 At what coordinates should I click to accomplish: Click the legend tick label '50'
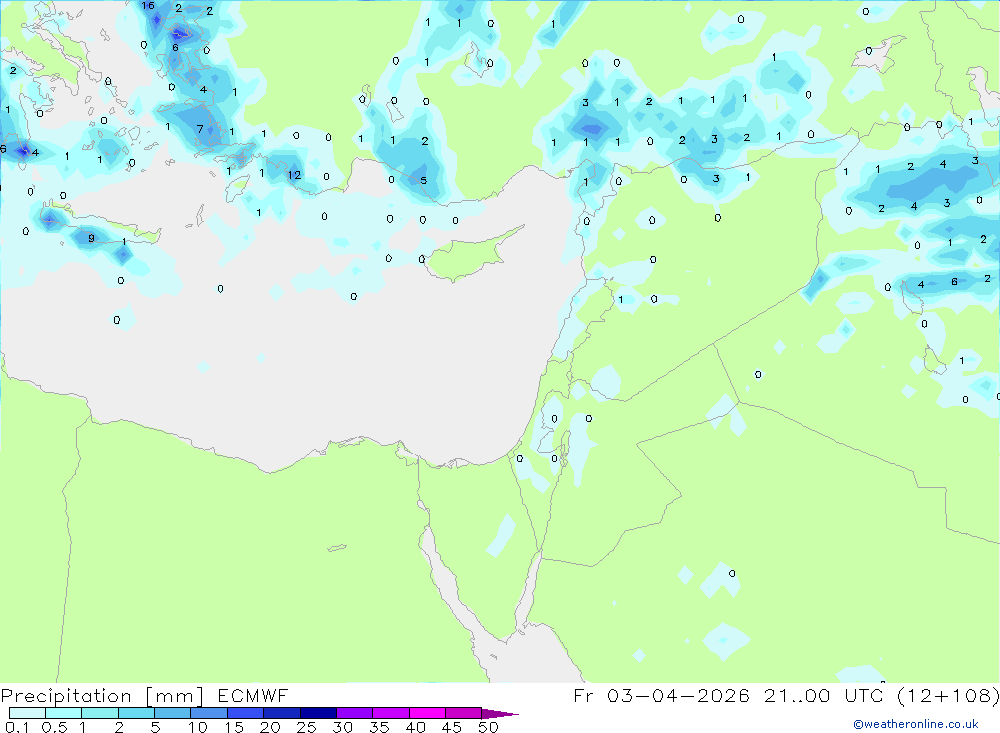488,727
